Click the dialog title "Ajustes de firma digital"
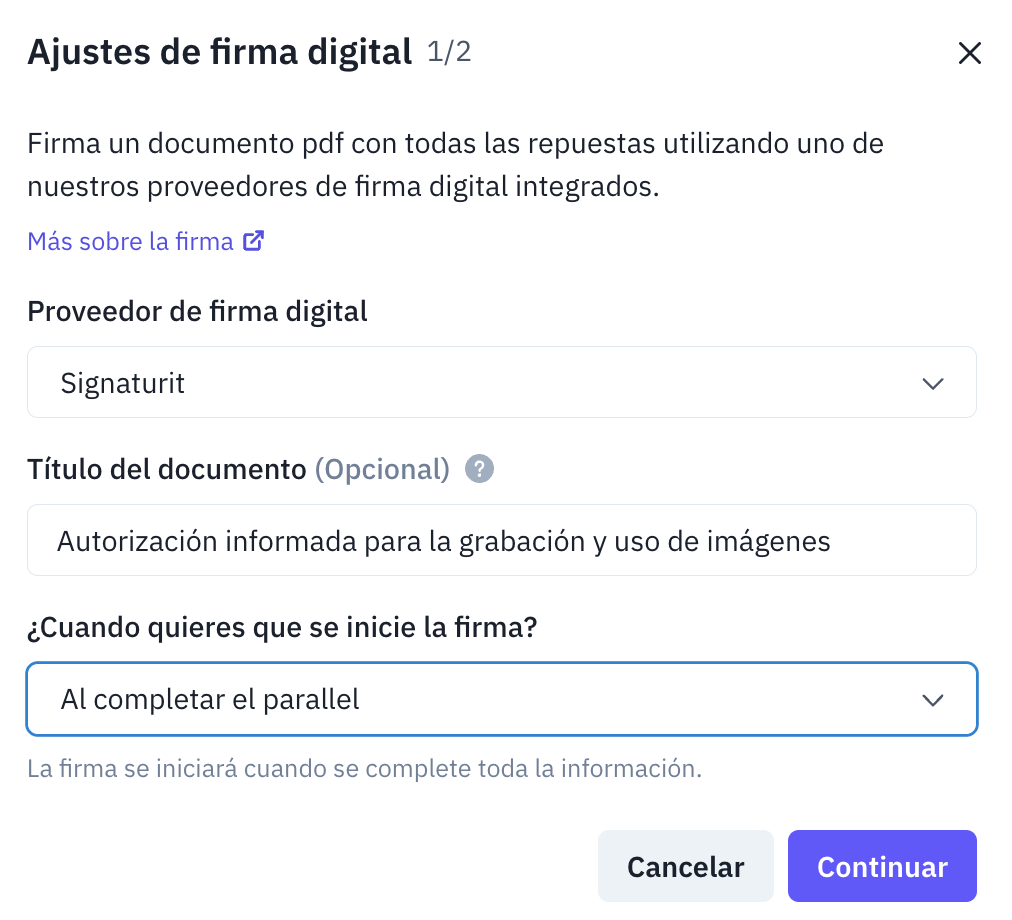Screen dimensions: 1012x920 tap(218, 51)
